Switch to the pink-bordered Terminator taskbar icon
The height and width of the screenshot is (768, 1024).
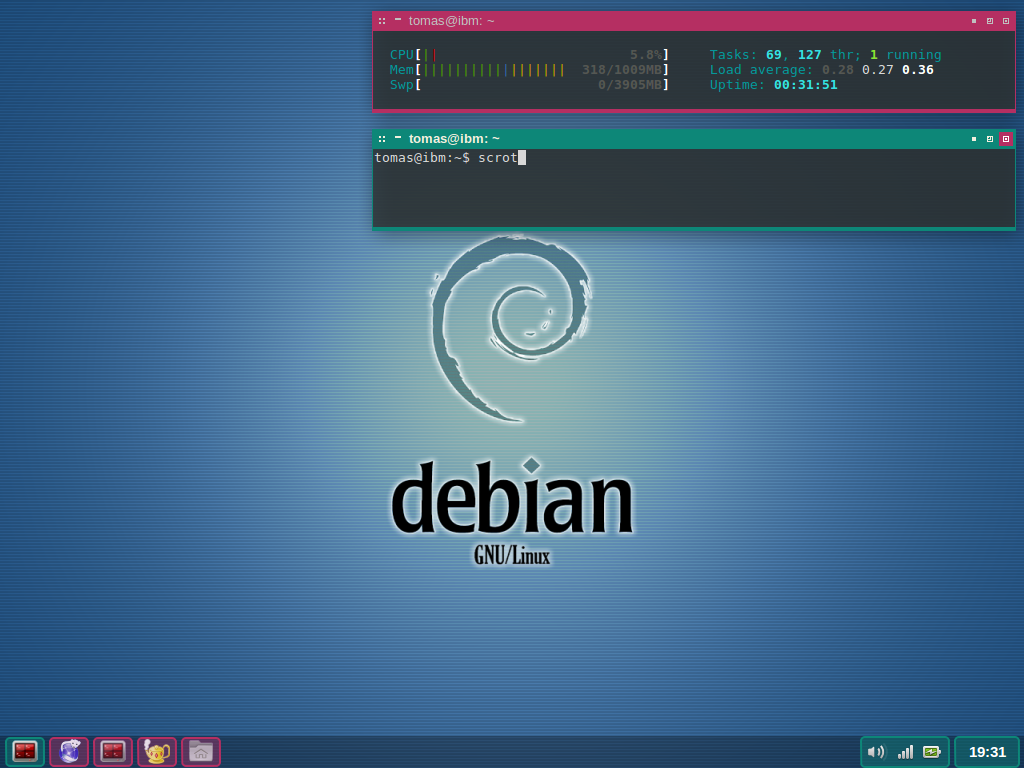tap(113, 752)
